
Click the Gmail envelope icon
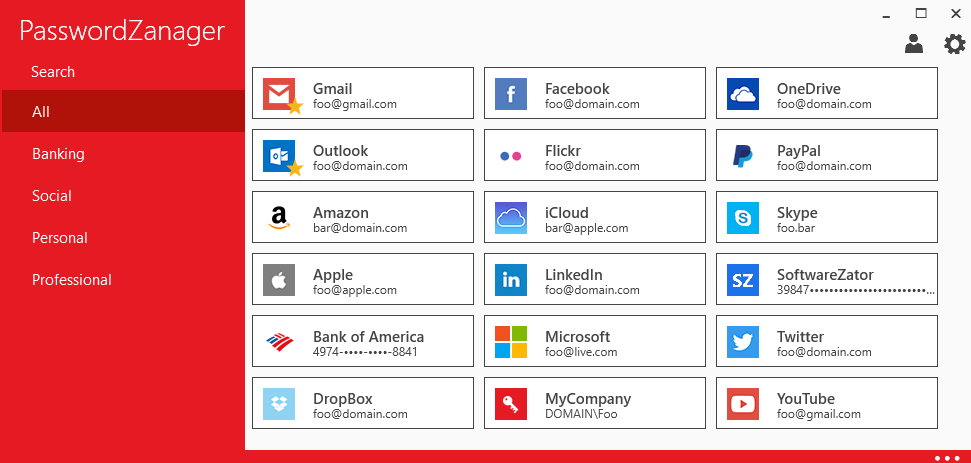[279, 93]
